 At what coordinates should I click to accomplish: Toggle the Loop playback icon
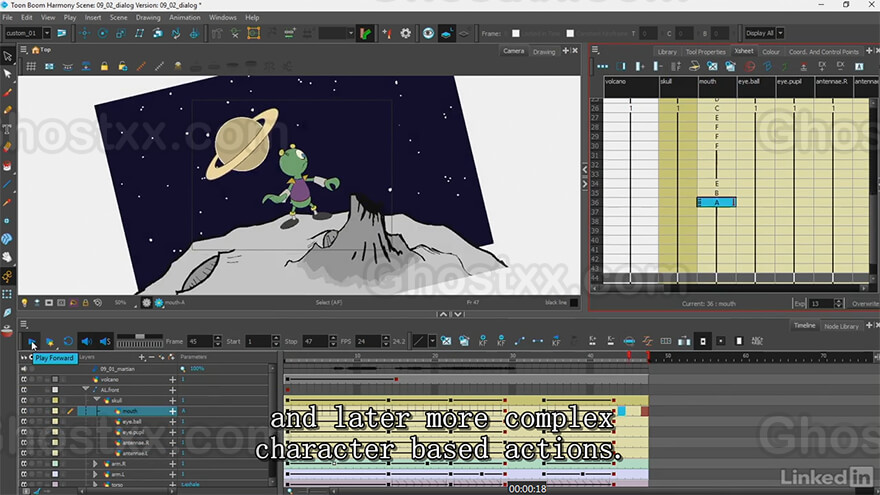(68, 341)
